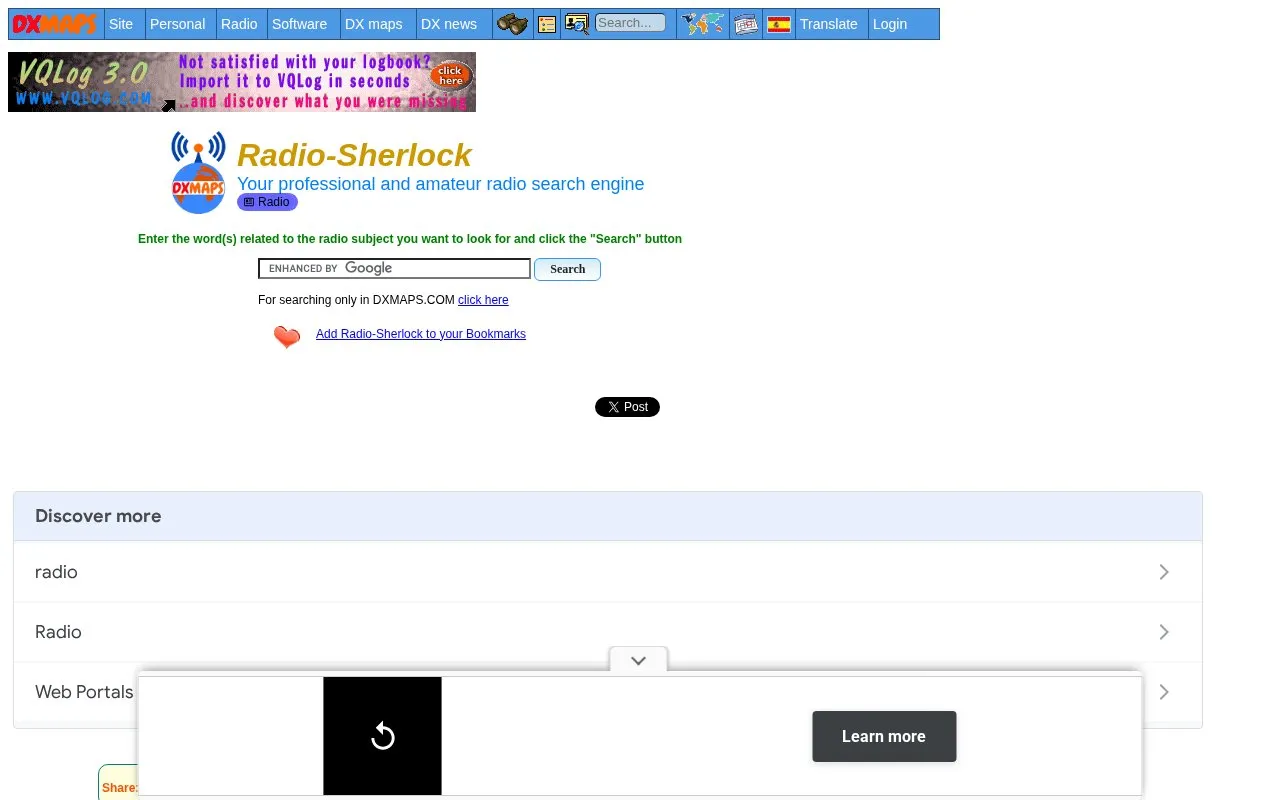Switch language with the Spanish flag icon
This screenshot has width=1280, height=800.
coord(779,24)
